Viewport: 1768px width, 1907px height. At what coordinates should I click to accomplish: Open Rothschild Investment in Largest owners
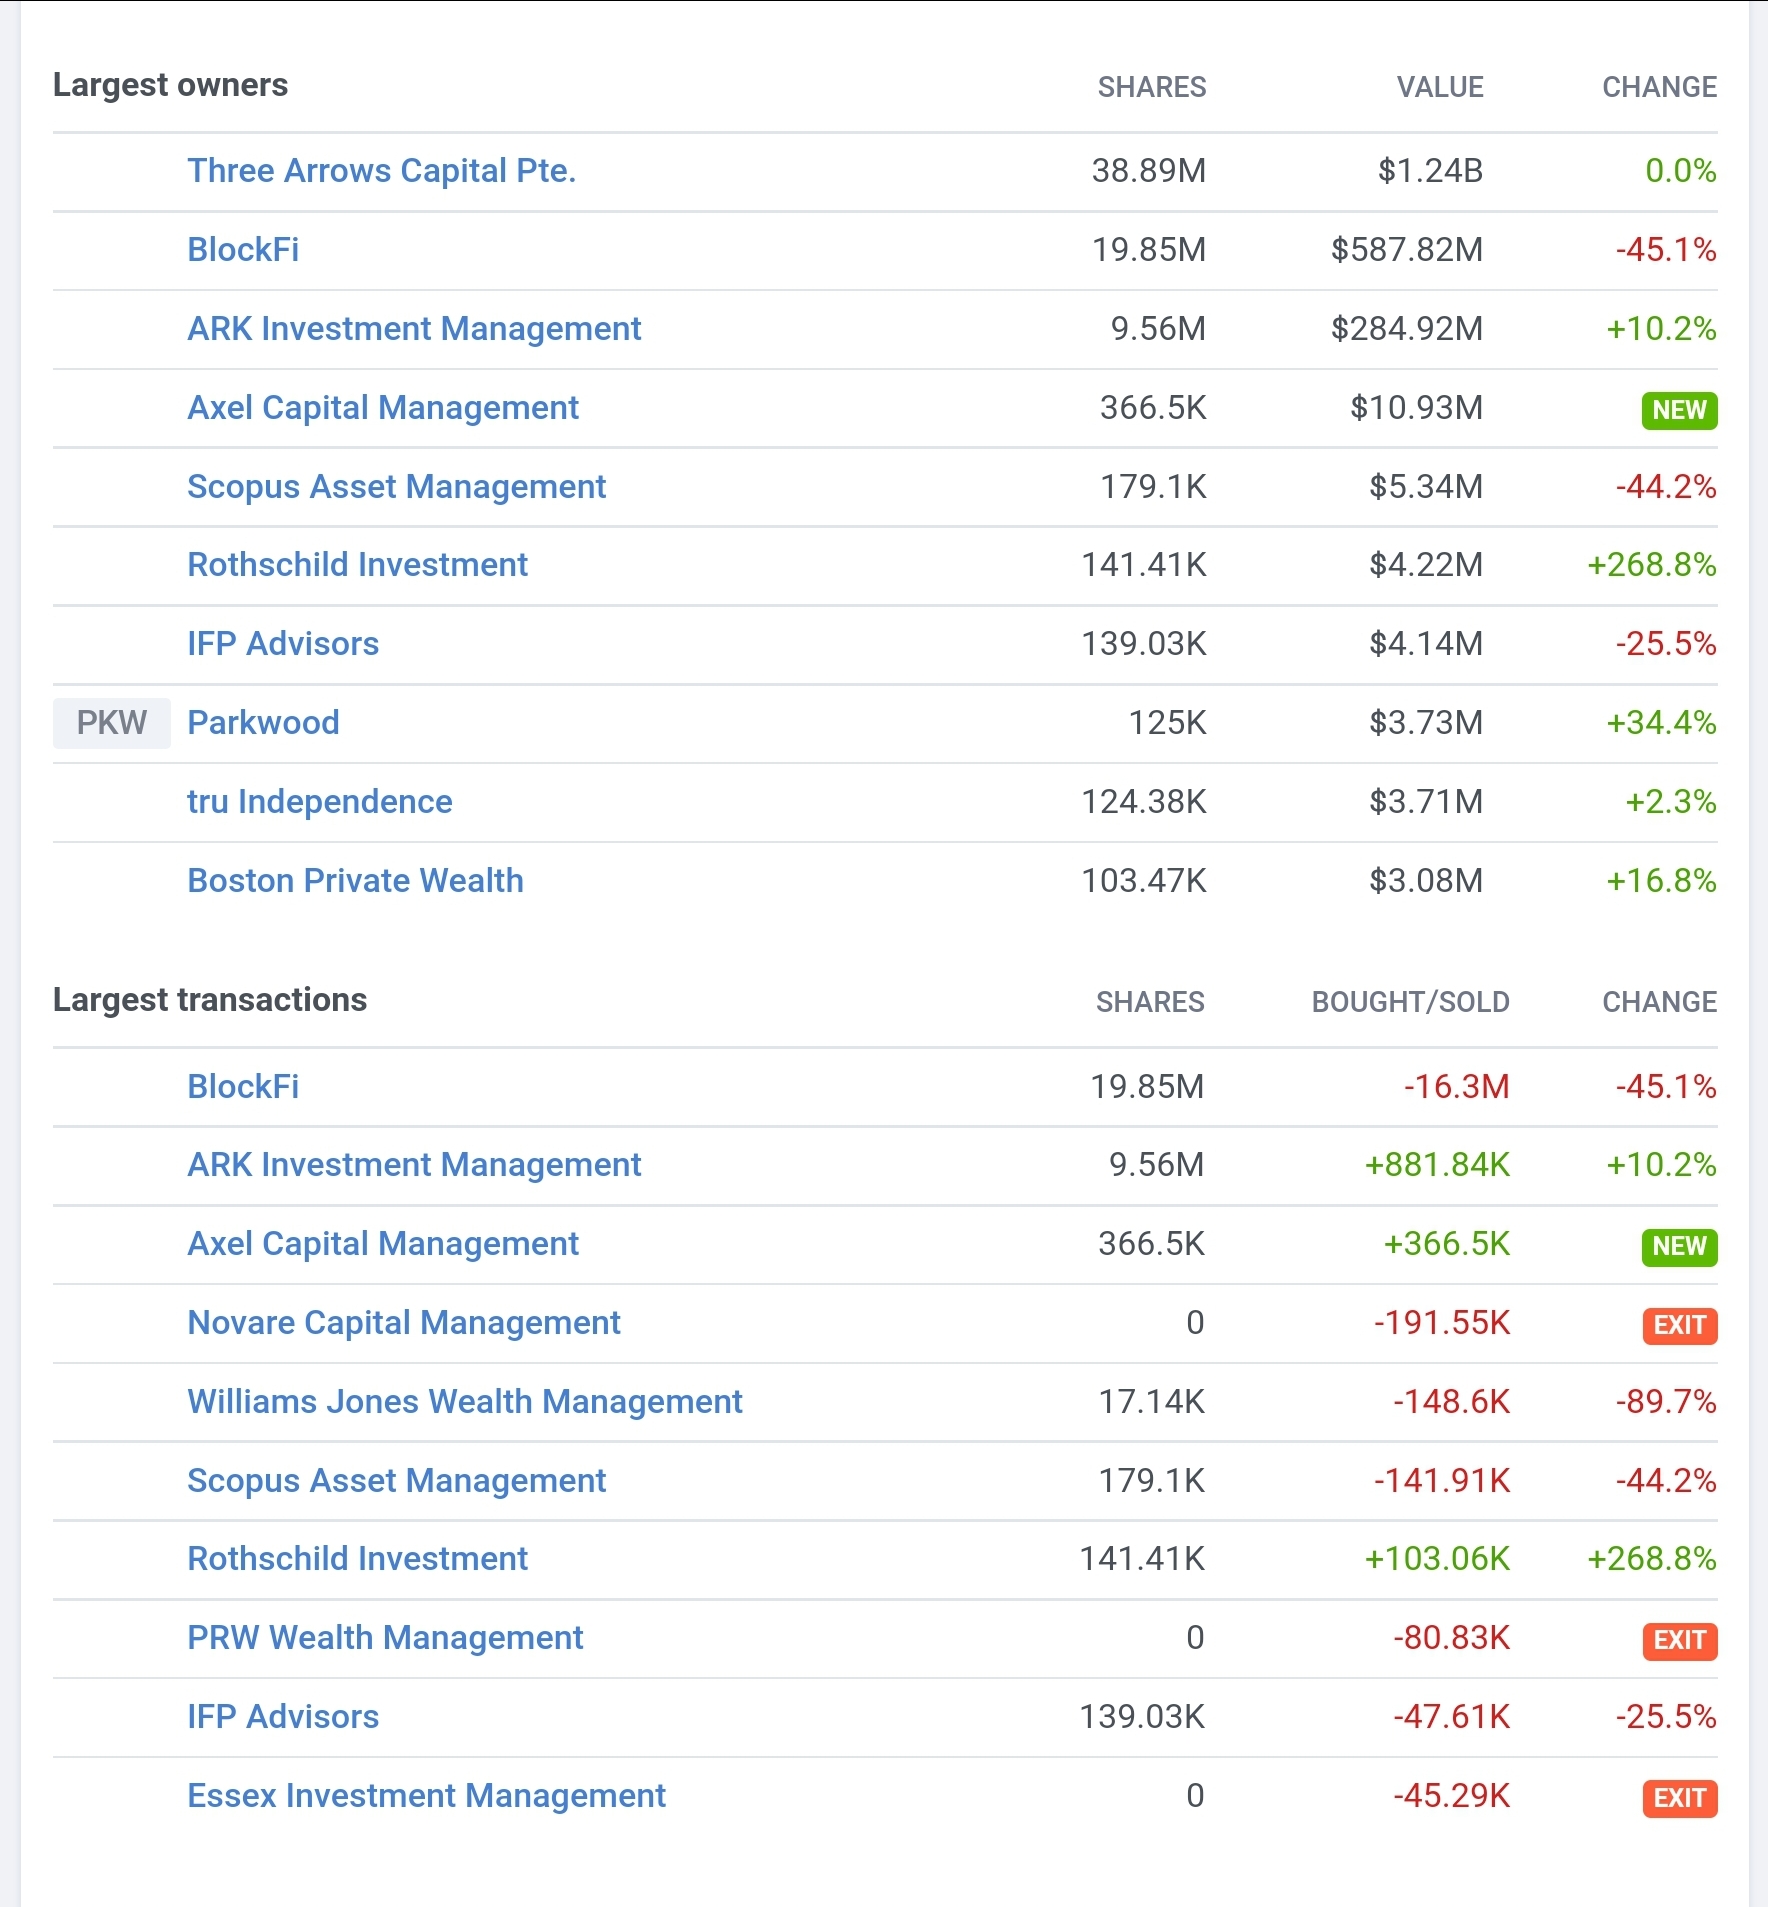pos(357,565)
